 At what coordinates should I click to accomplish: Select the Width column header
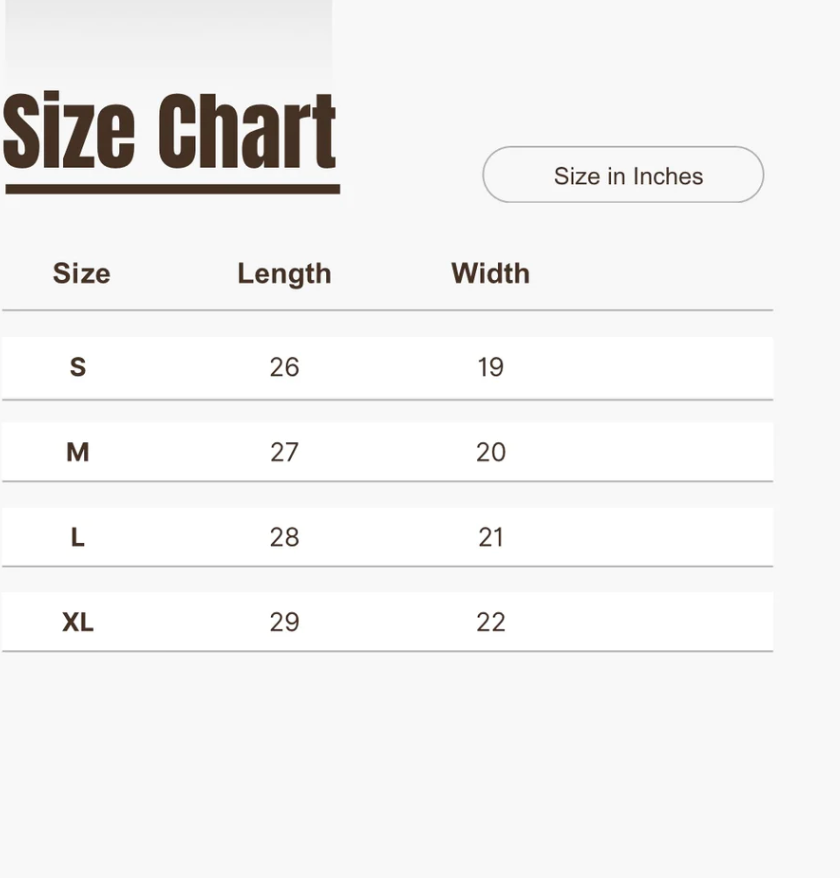click(x=490, y=273)
